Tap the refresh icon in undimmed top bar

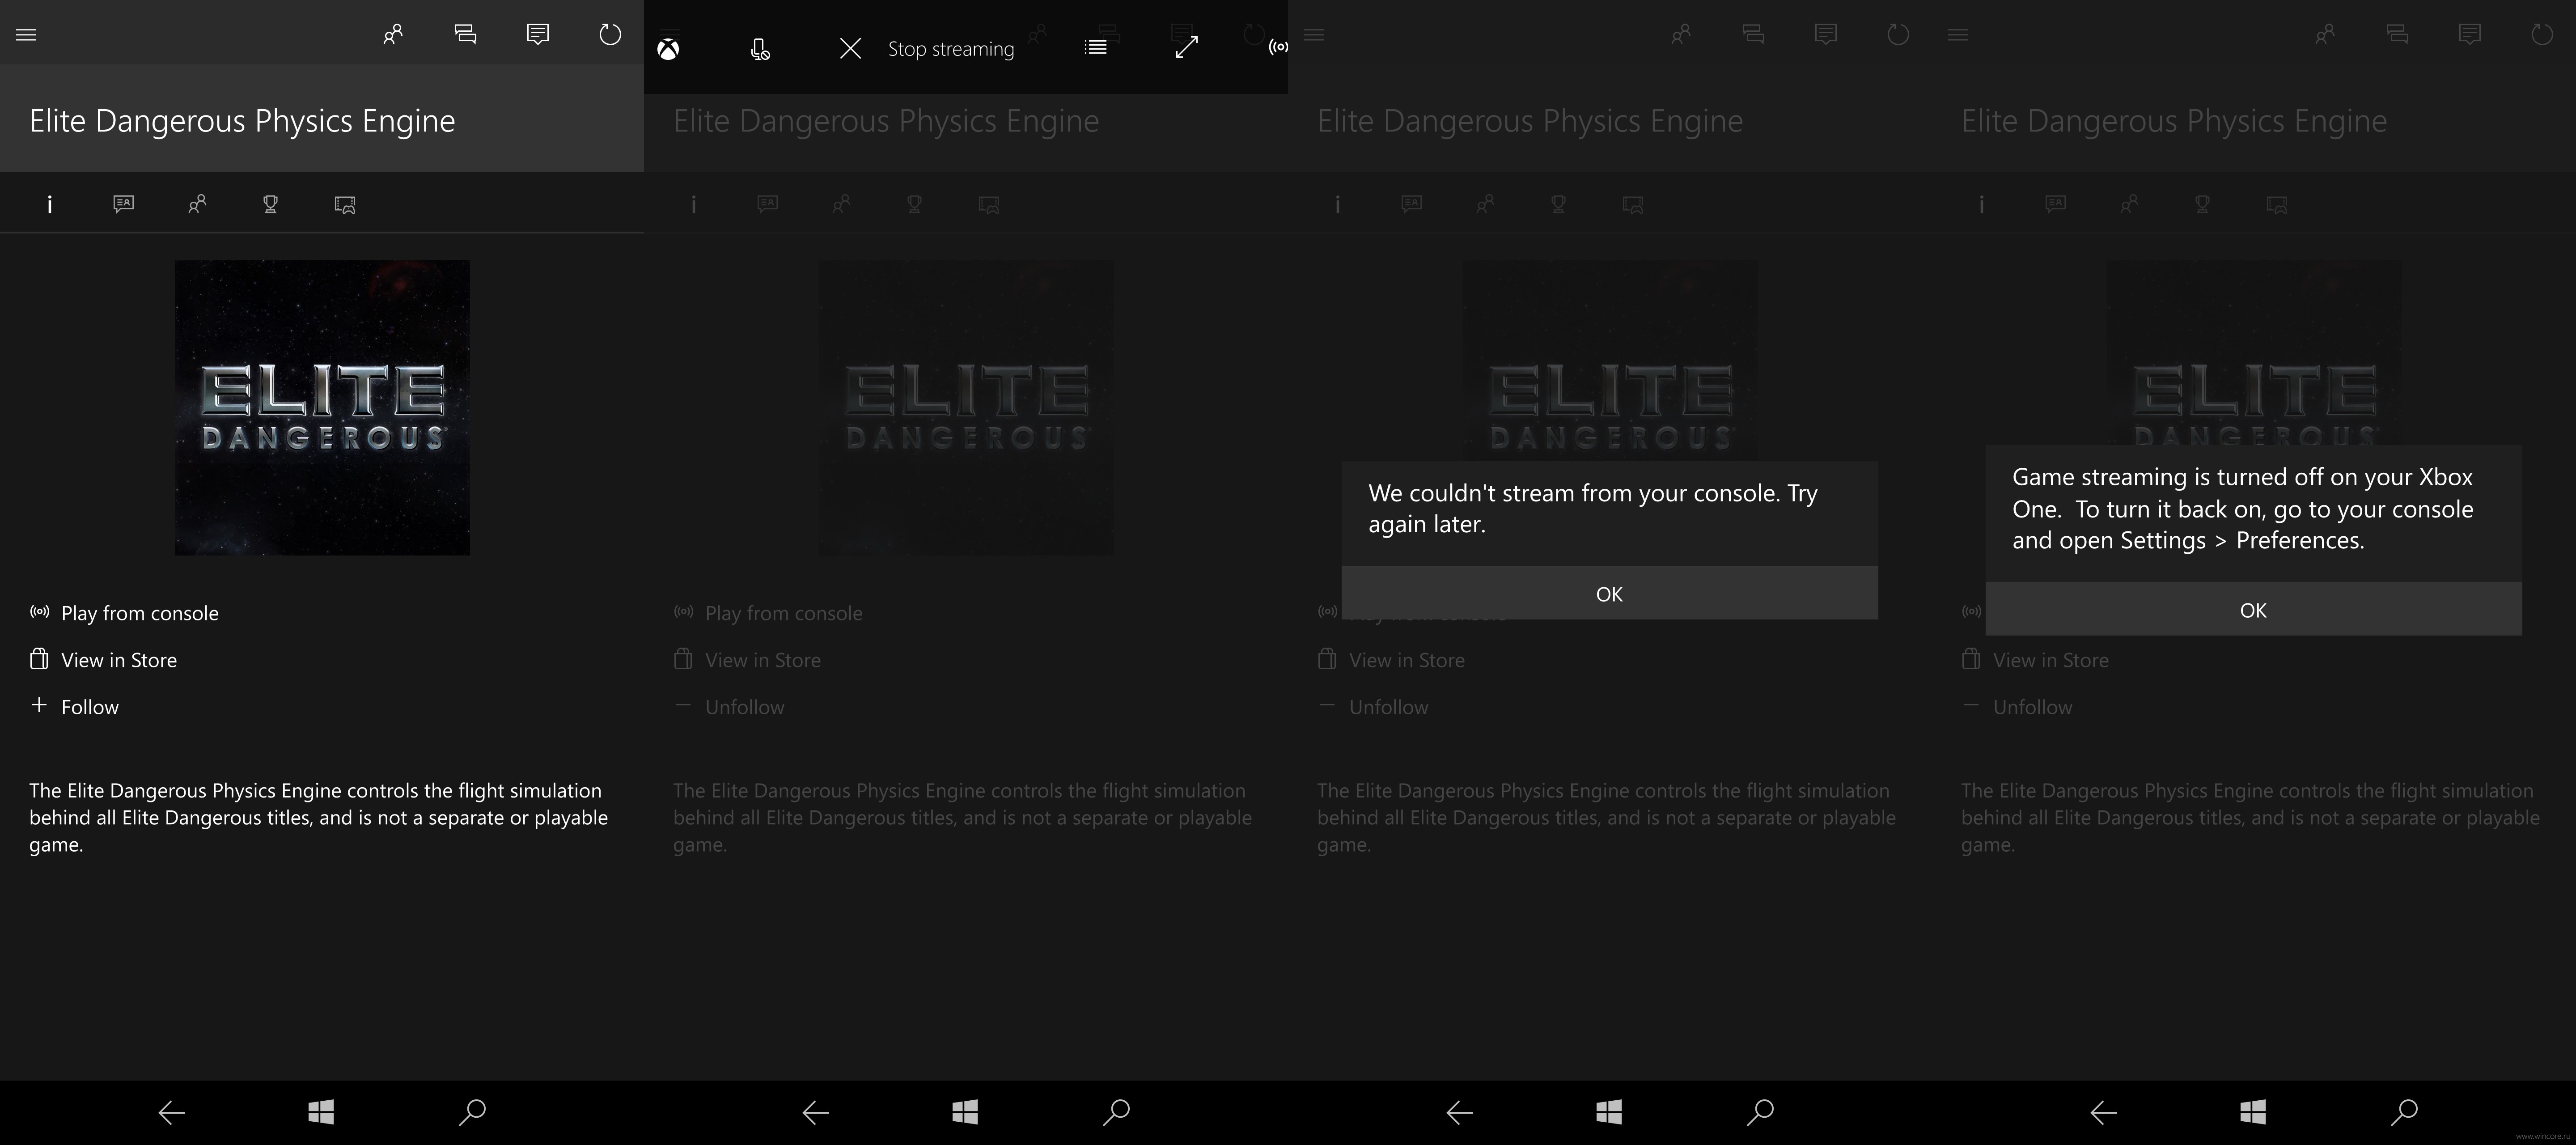(610, 35)
